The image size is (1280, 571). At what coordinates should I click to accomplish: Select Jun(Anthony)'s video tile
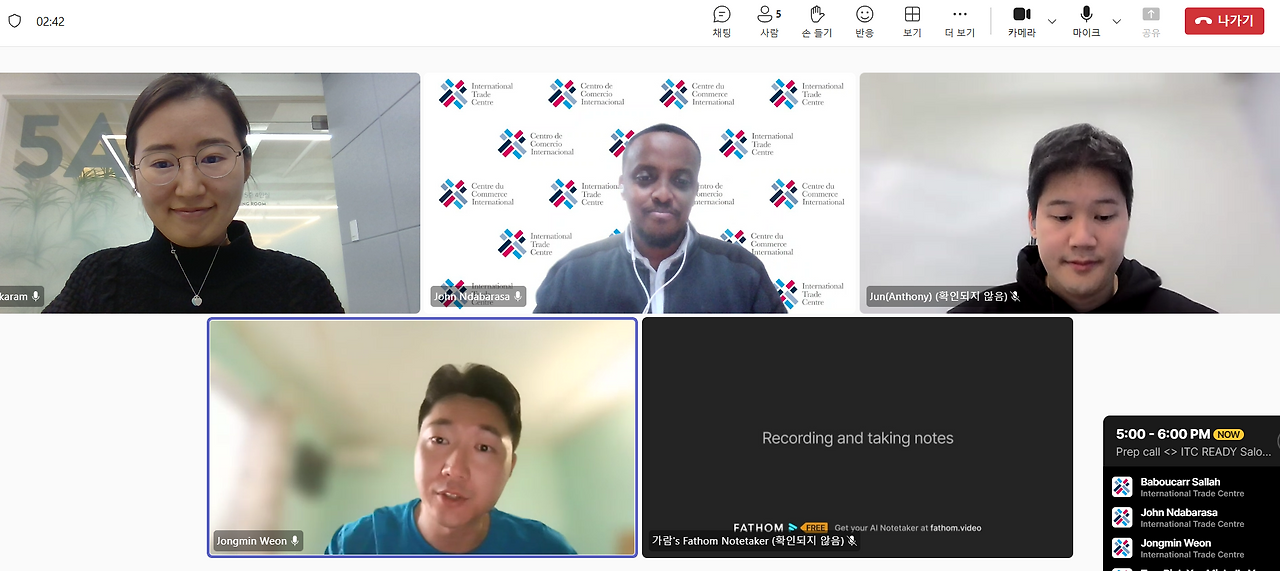pyautogui.click(x=1069, y=193)
